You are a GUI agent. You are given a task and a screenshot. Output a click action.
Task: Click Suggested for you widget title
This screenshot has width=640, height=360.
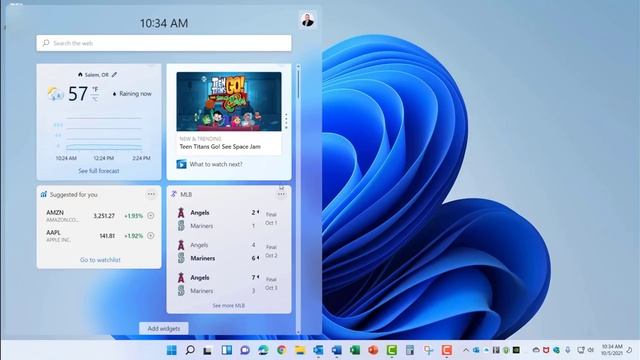tap(73, 195)
